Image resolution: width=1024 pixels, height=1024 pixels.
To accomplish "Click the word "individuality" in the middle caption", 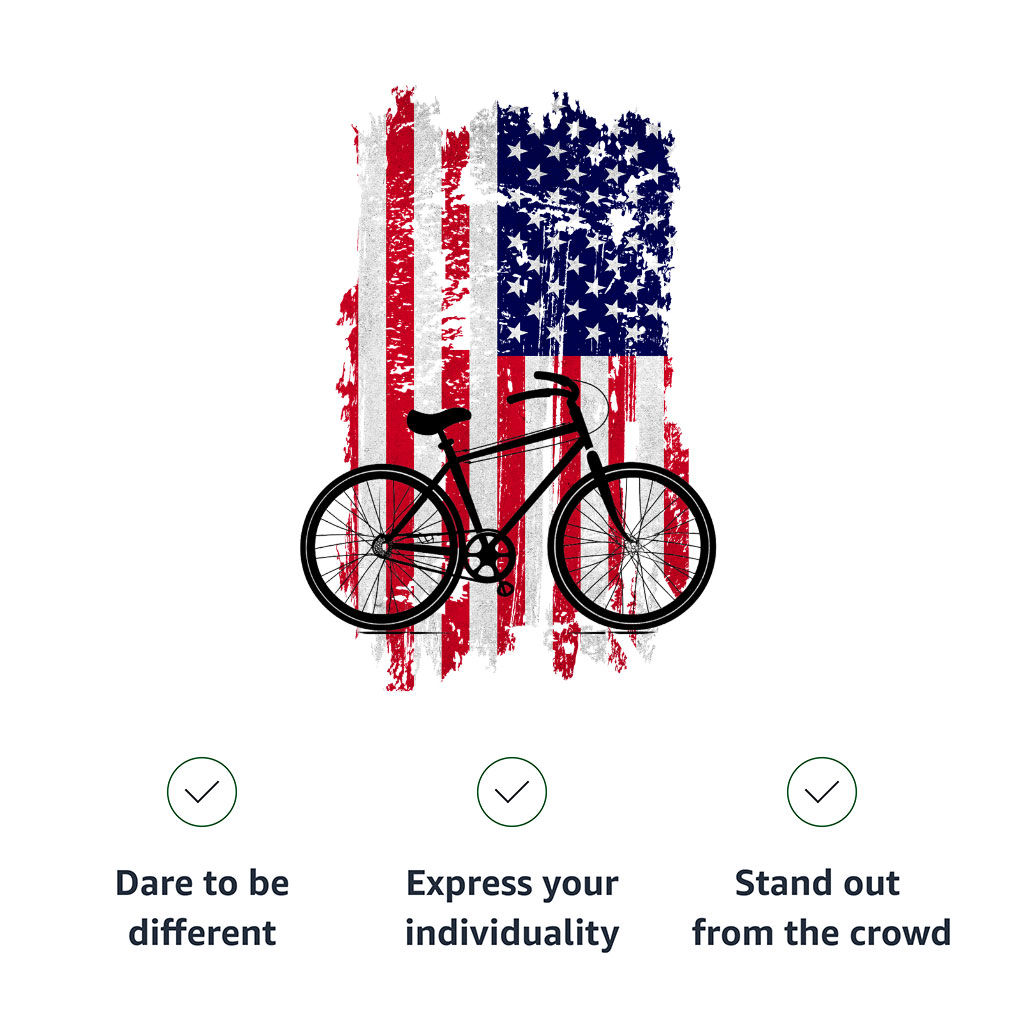I will click(x=511, y=933).
